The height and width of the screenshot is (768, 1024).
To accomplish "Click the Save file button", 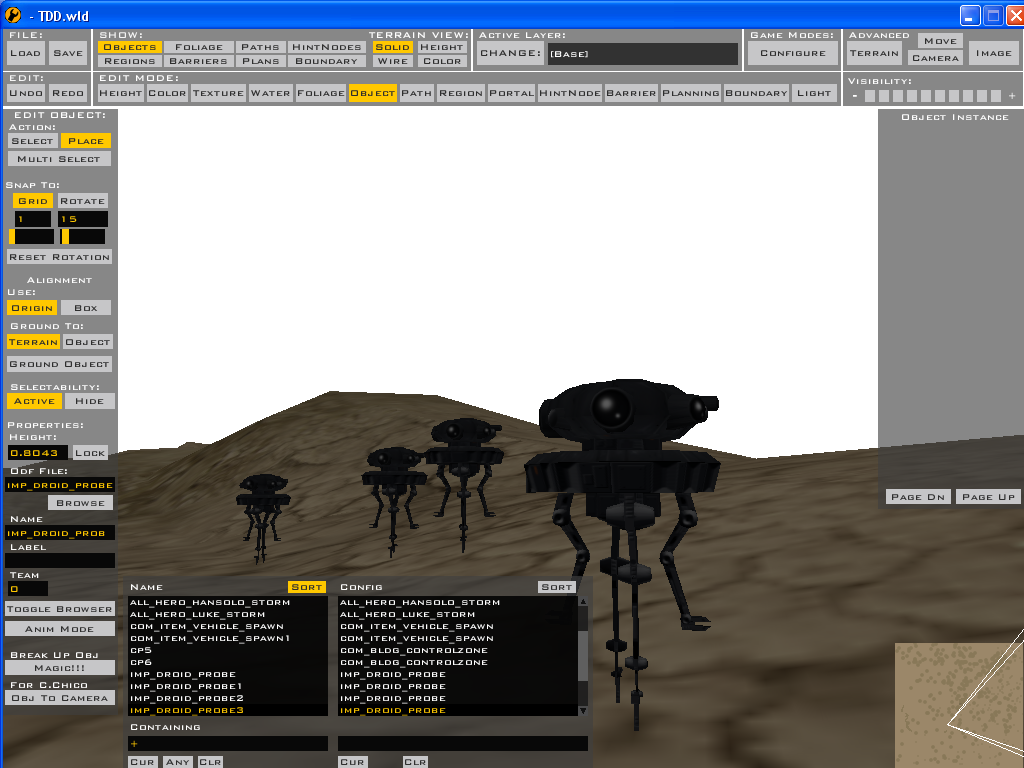I will 68,54.
